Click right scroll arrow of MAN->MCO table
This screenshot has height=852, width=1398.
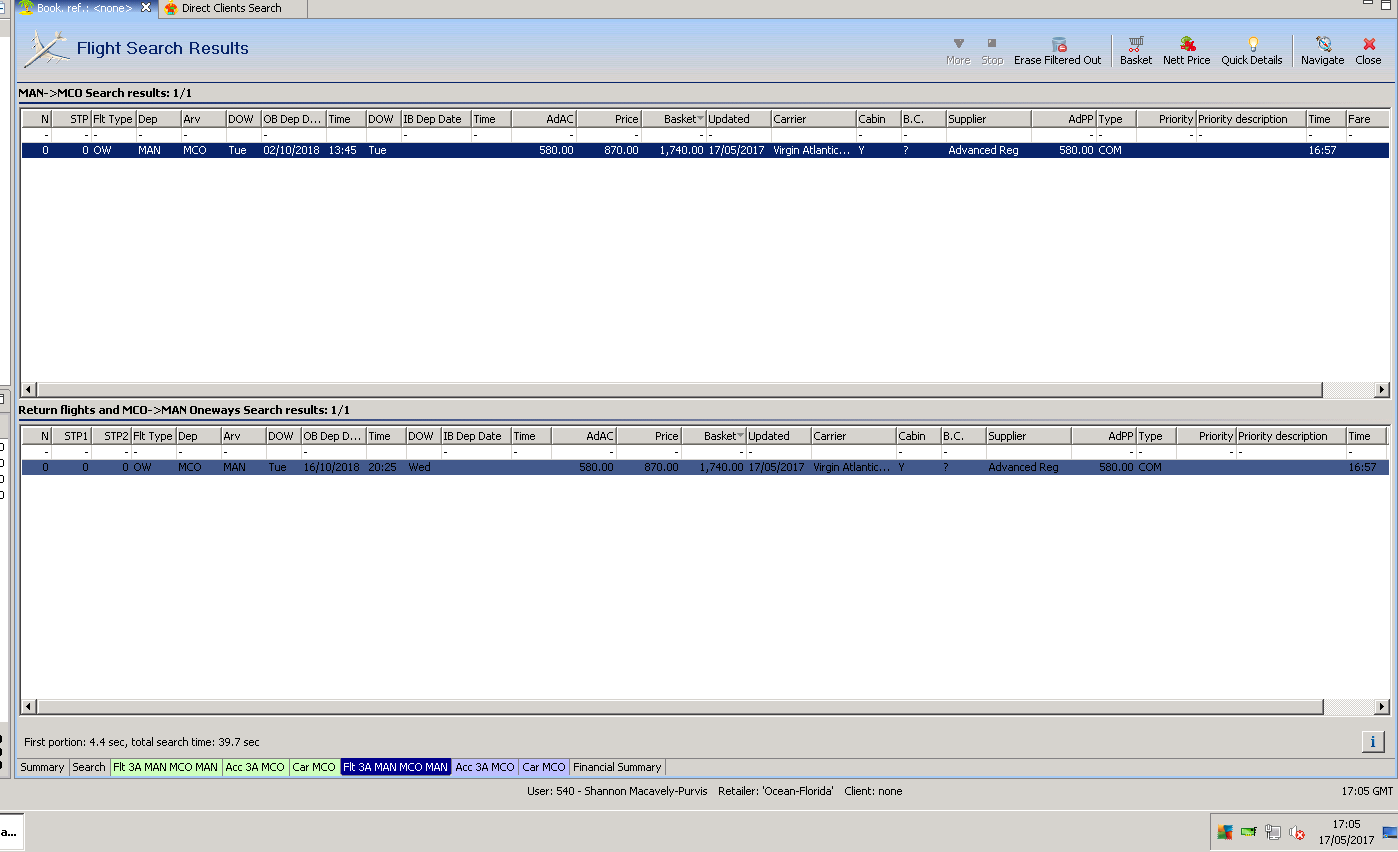point(1382,390)
